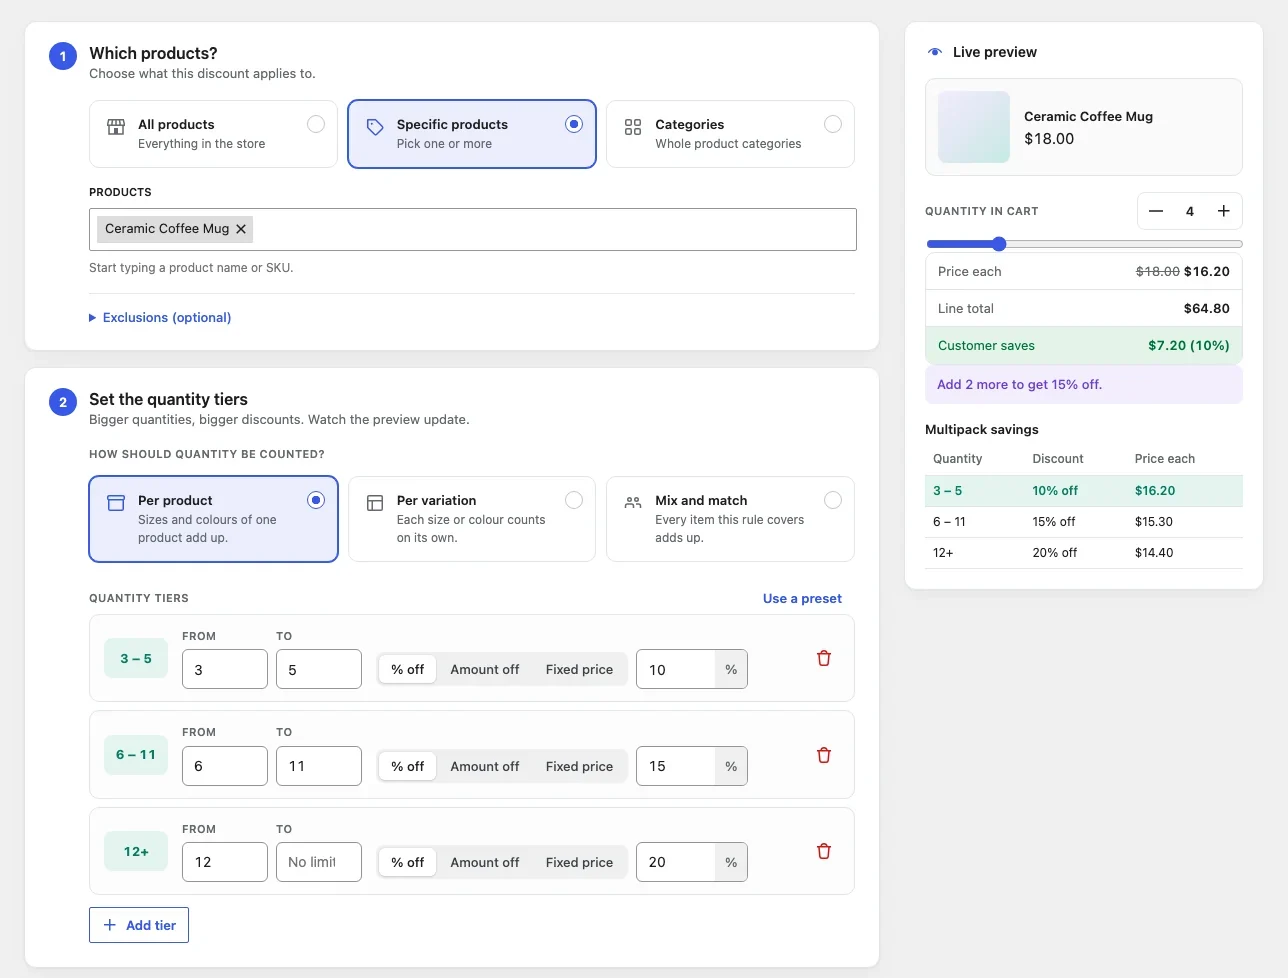
Task: Select Amount off in the 12+ tier
Action: tap(485, 862)
